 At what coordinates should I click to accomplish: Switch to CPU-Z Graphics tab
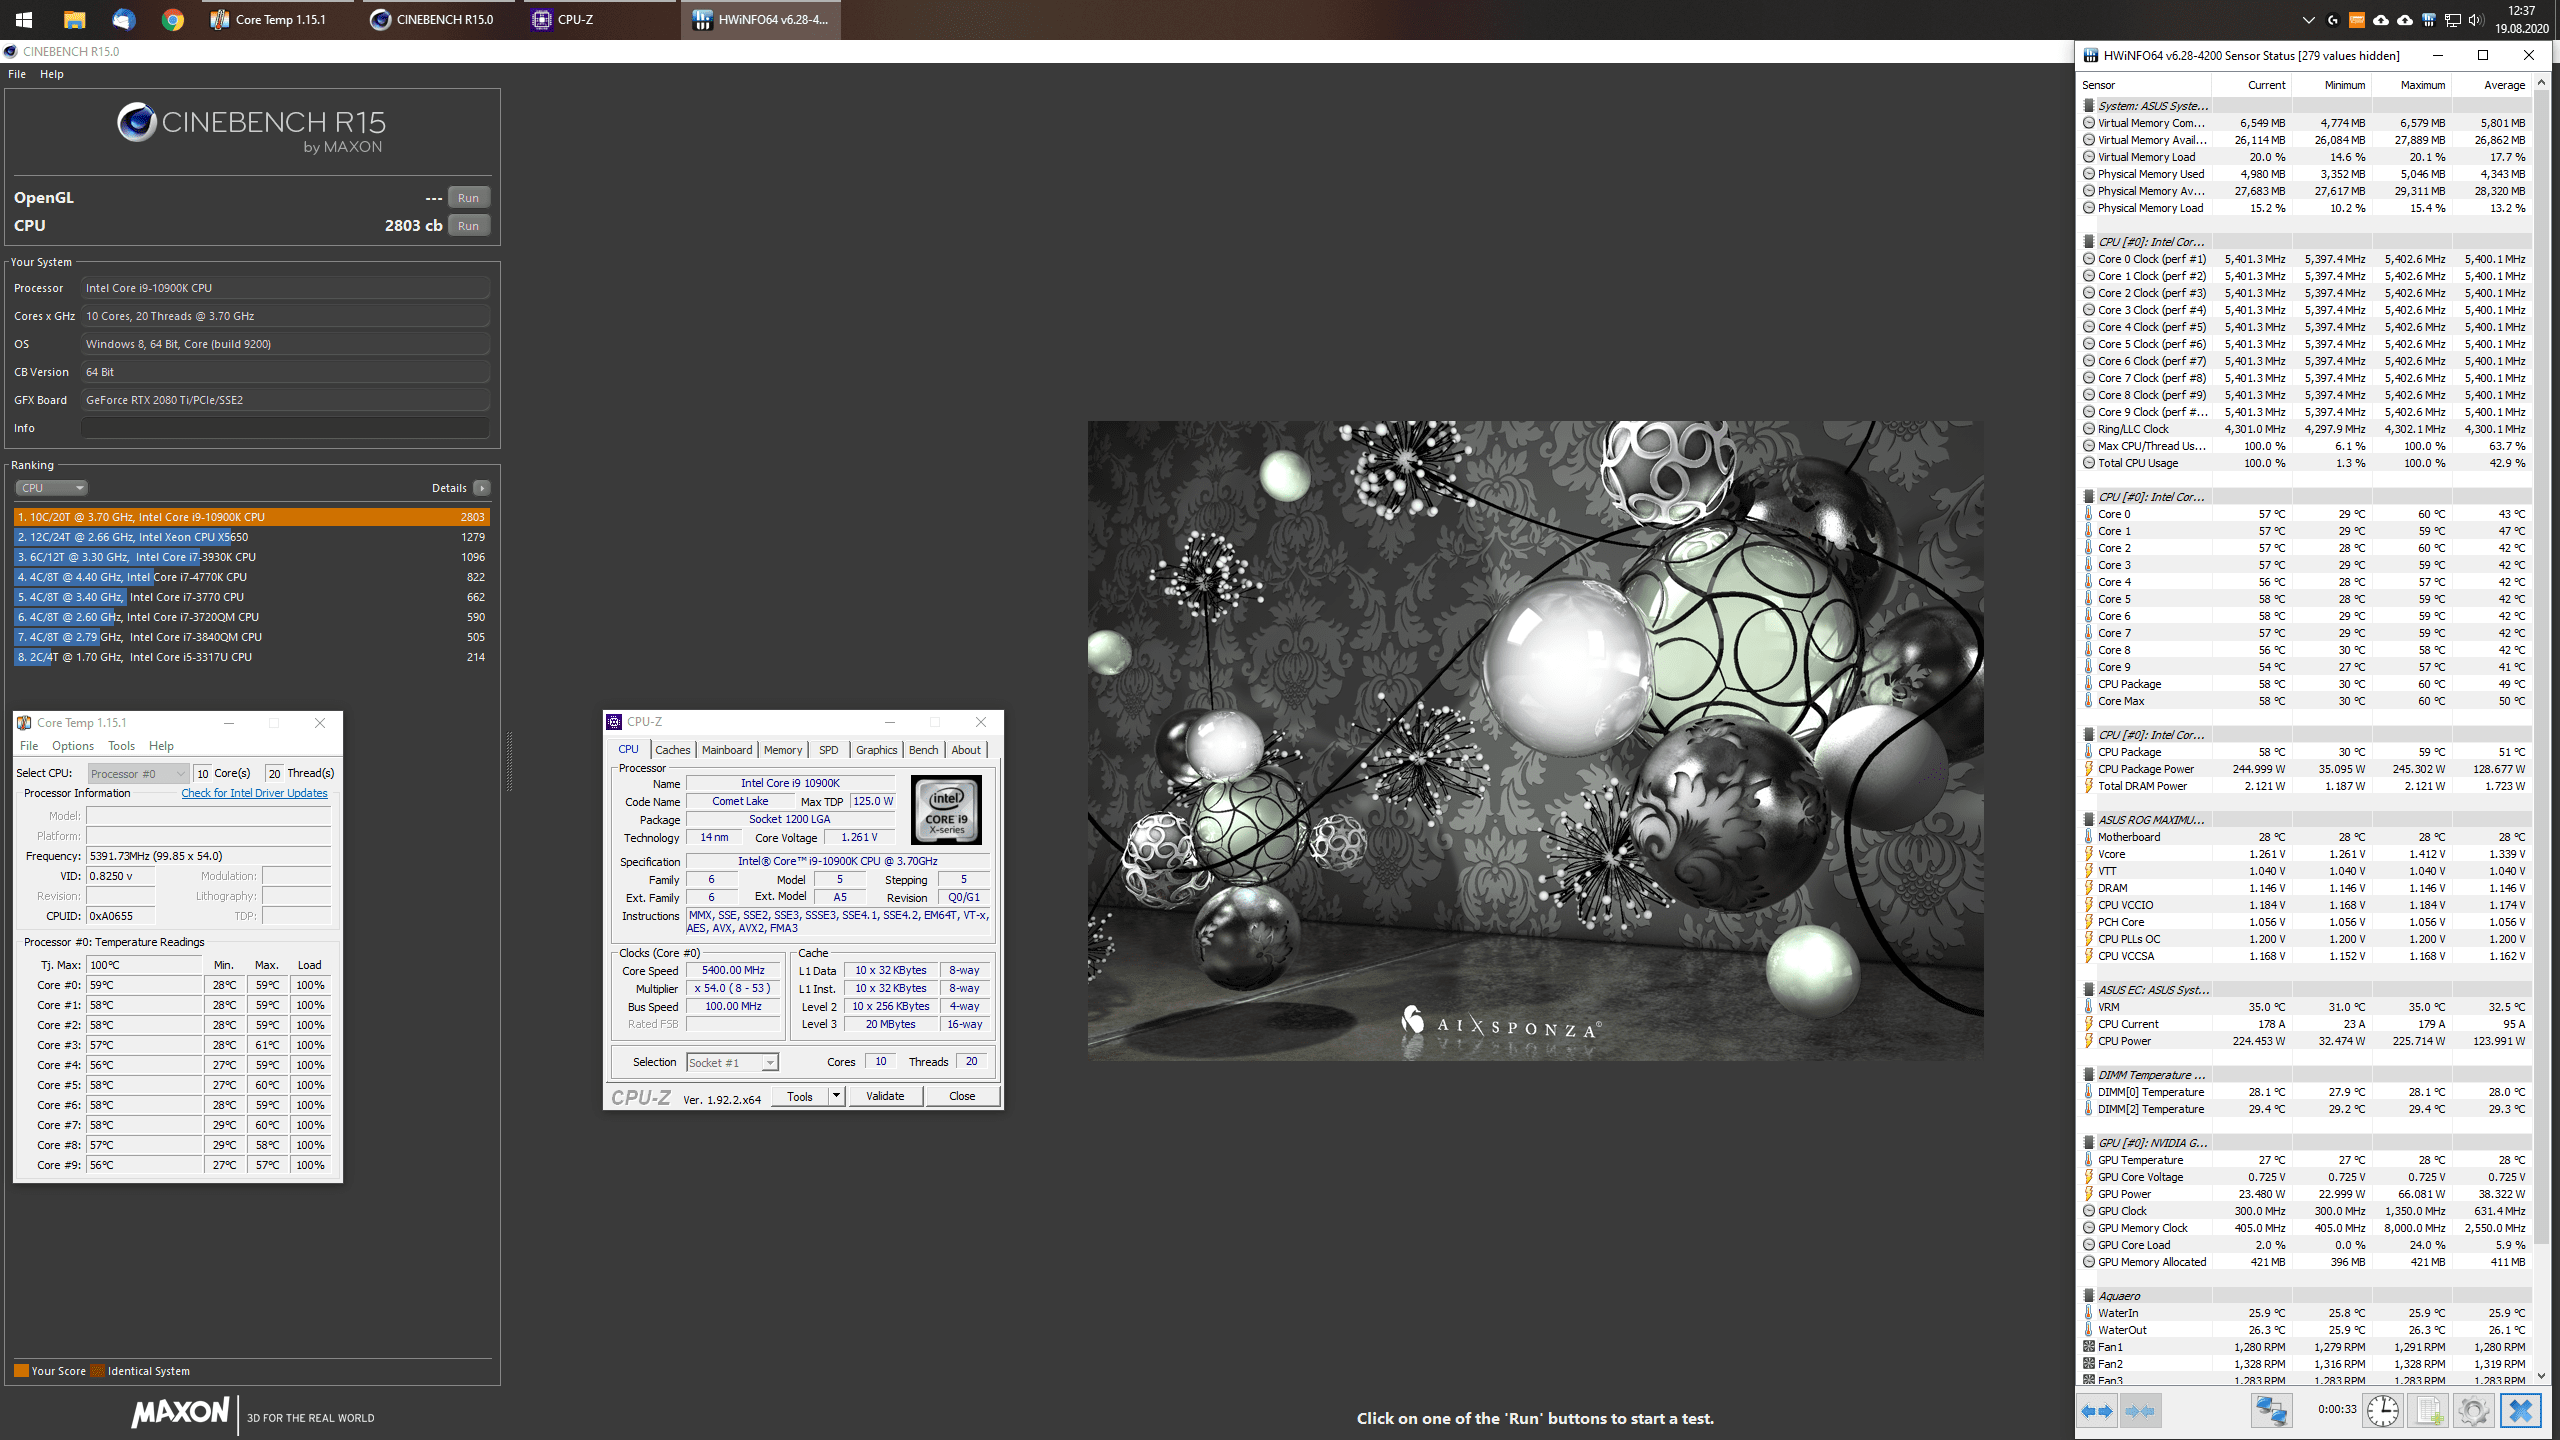877,750
